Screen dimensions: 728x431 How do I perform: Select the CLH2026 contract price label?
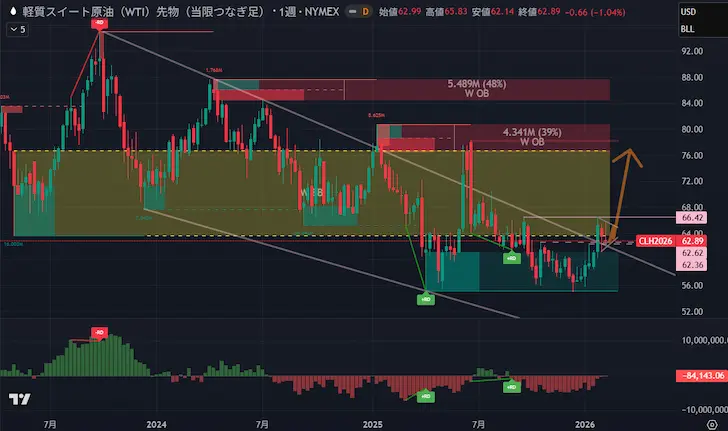pyautogui.click(x=656, y=241)
